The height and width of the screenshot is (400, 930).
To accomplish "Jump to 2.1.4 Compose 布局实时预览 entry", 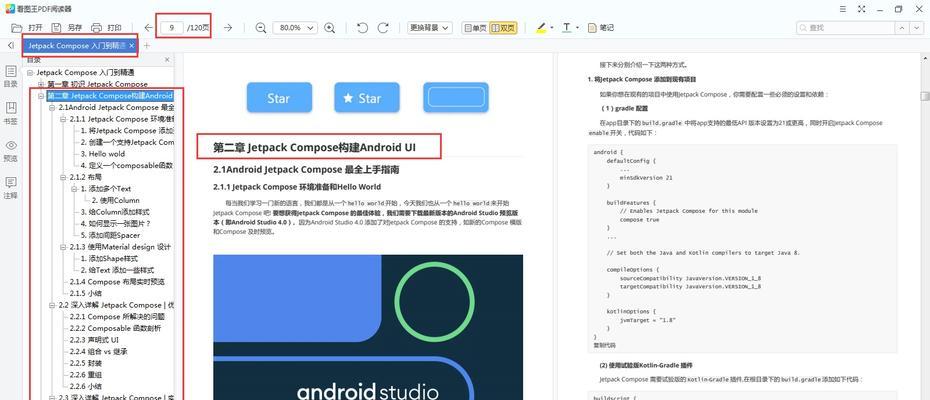I will click(x=117, y=282).
